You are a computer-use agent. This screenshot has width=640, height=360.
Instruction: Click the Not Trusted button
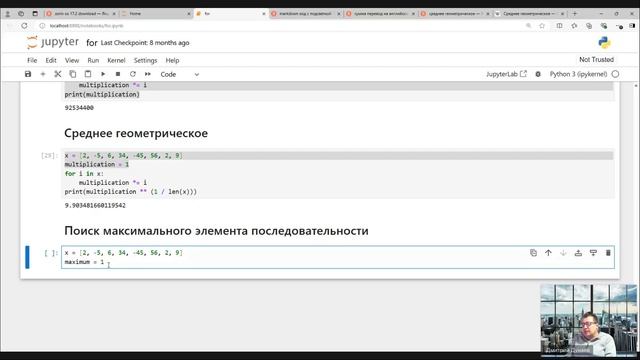tap(596, 60)
